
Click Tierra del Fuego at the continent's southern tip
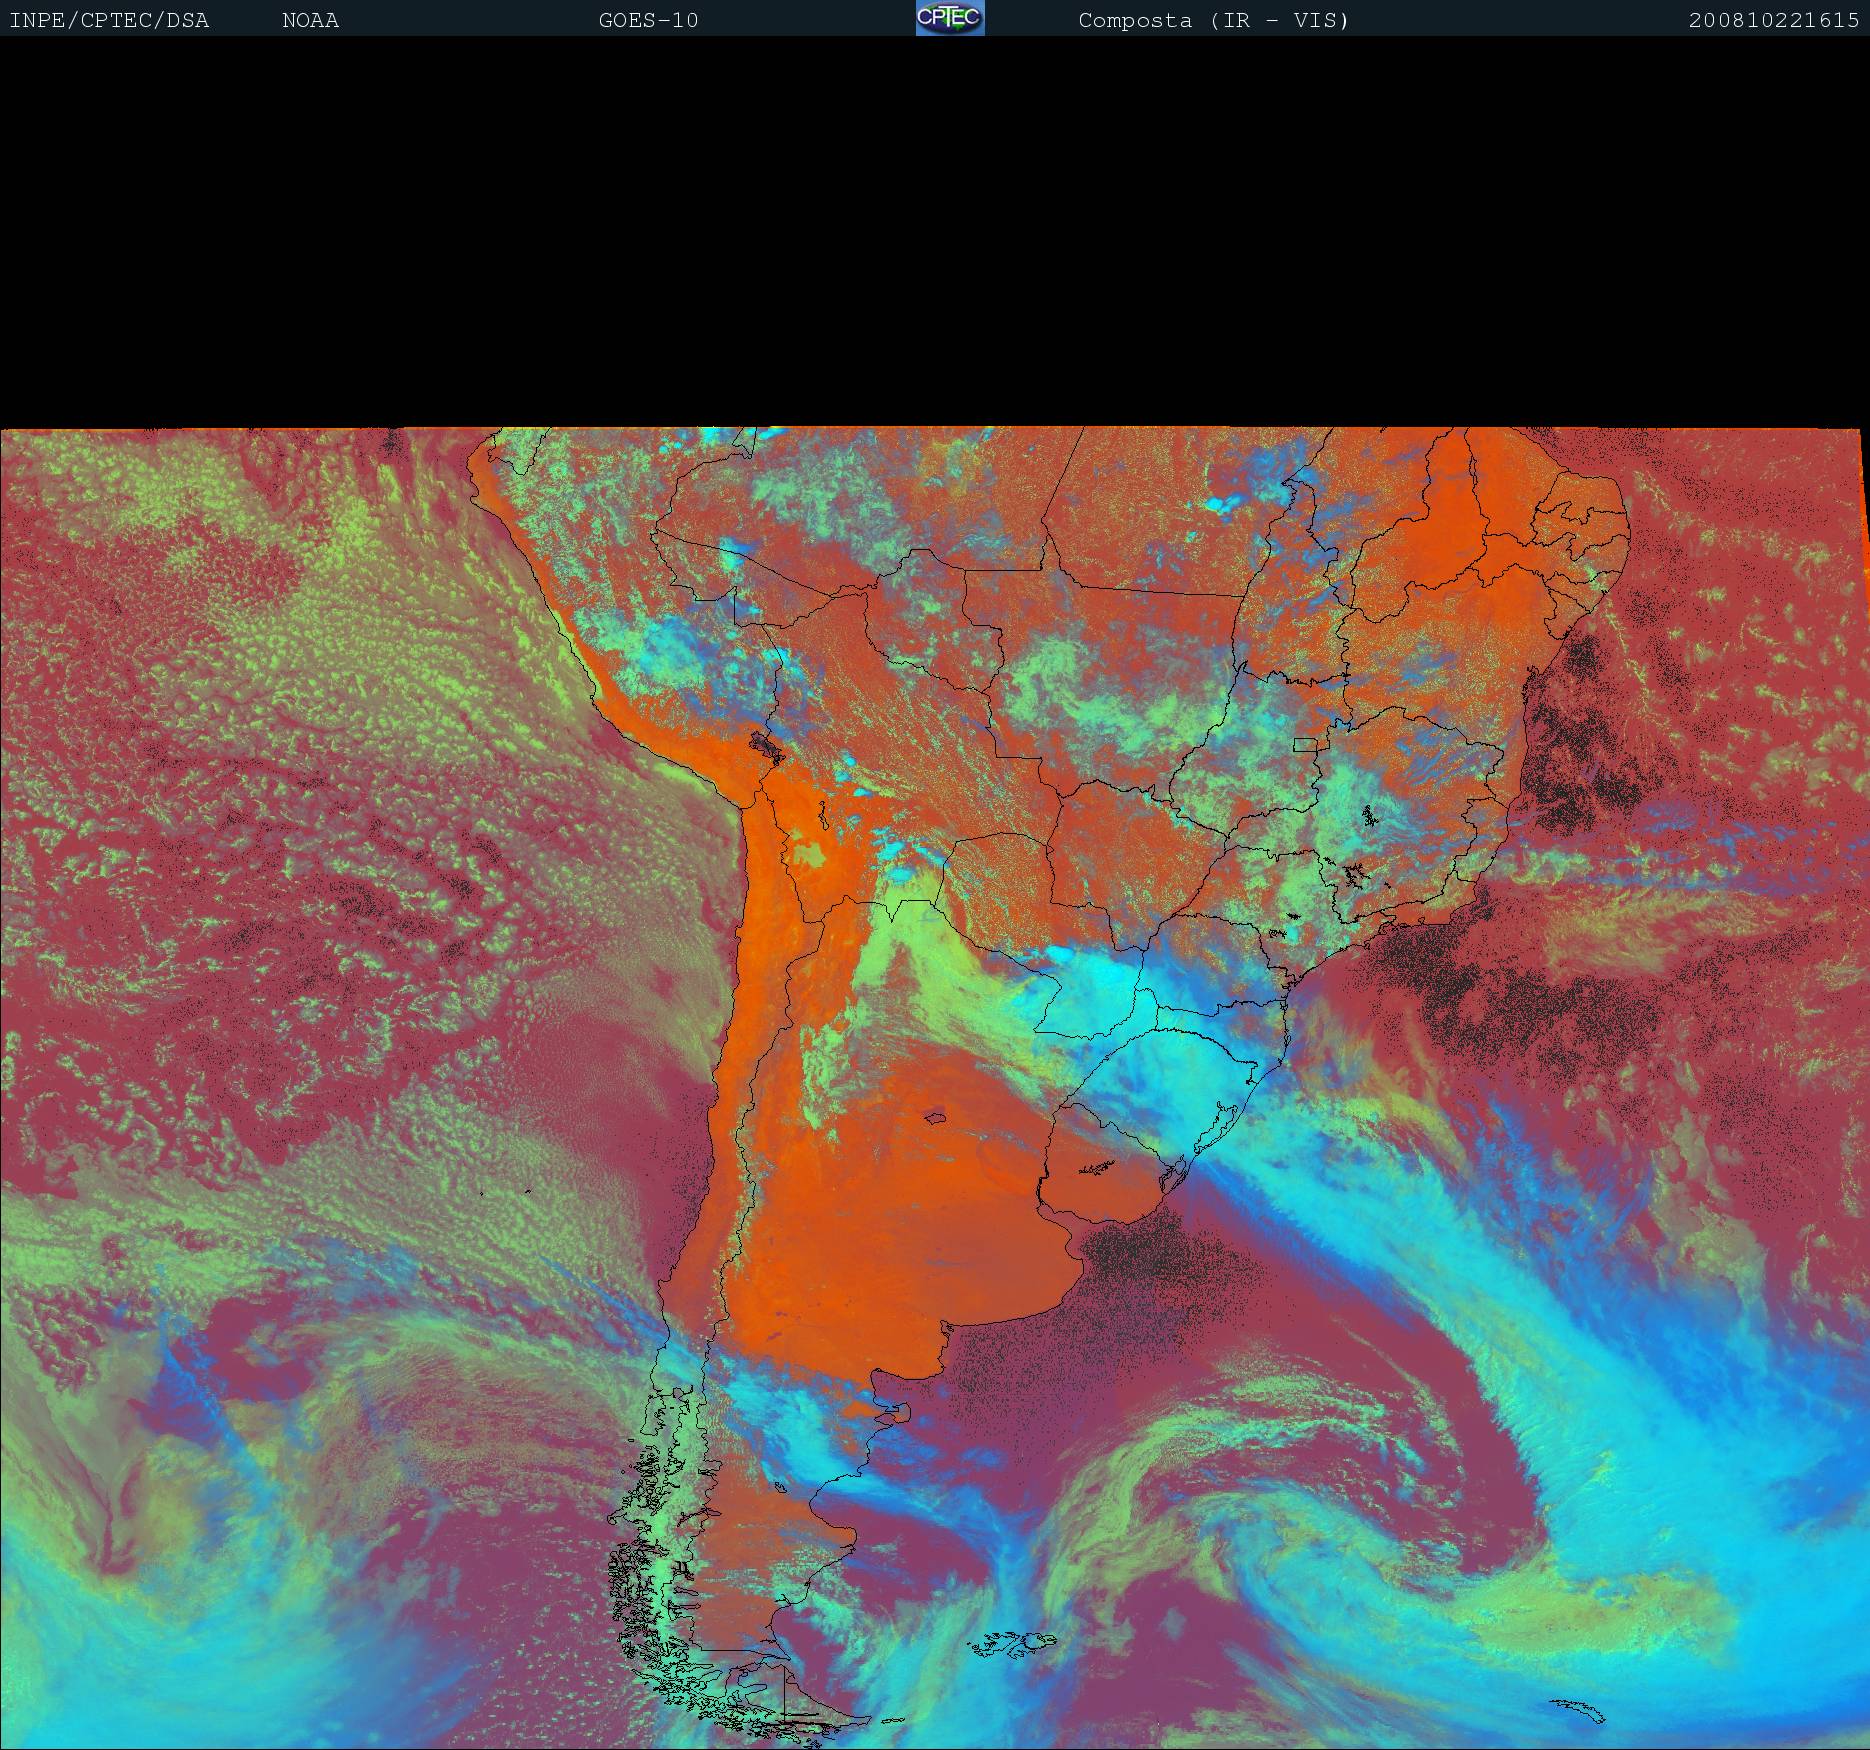[790, 1700]
